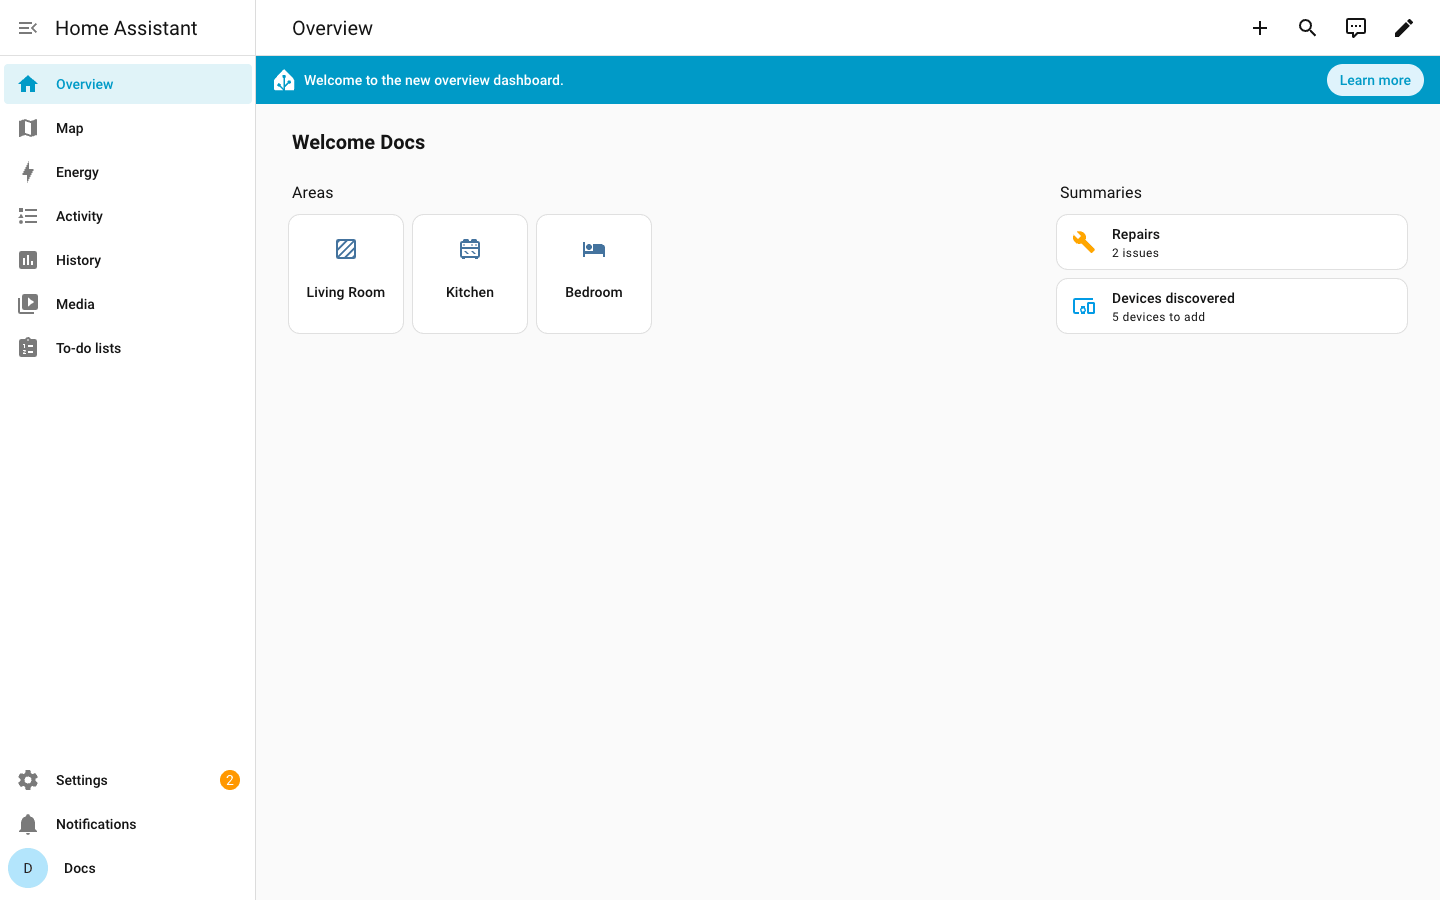The image size is (1440, 900).
Task: Click the Overview home icon in sidebar
Action: pos(28,84)
